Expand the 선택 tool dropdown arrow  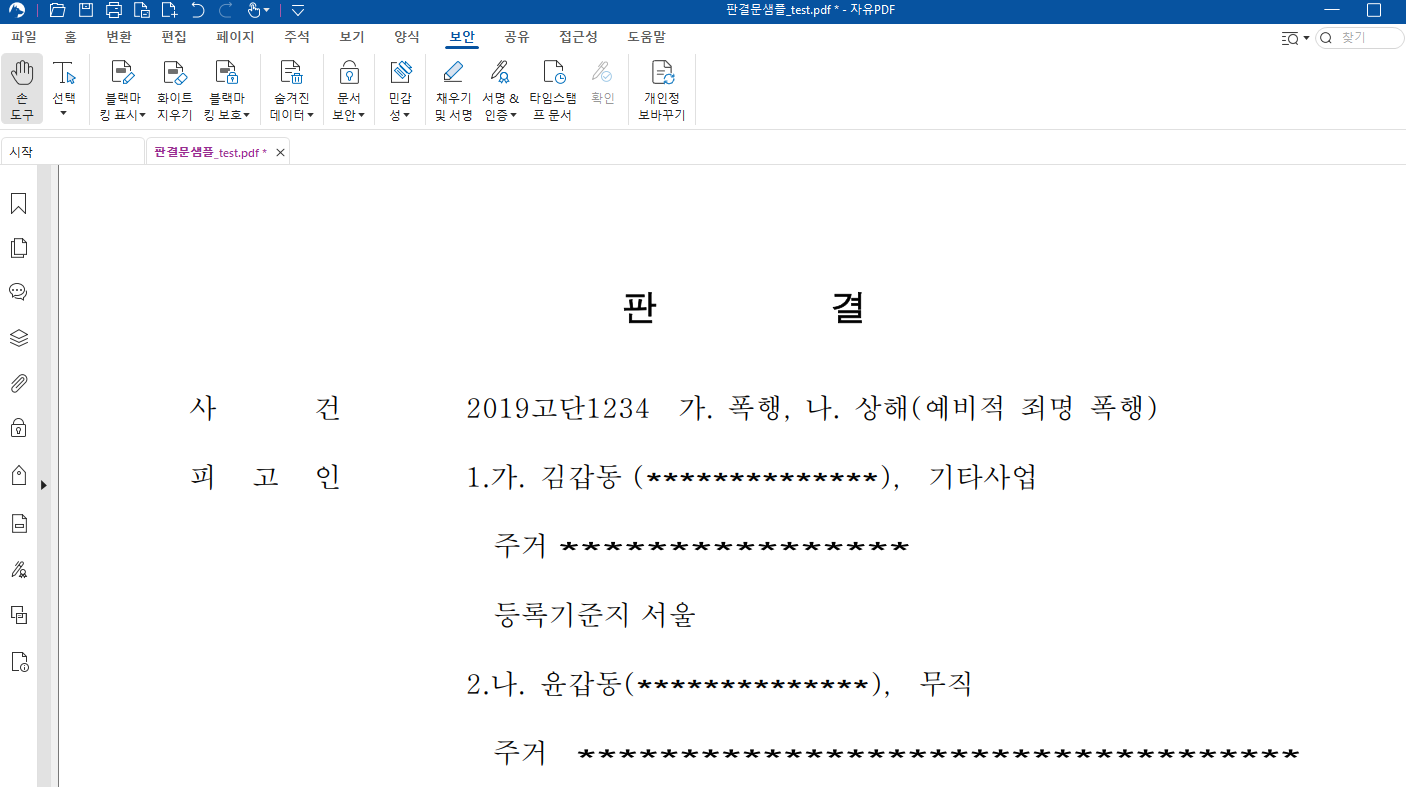pos(64,114)
